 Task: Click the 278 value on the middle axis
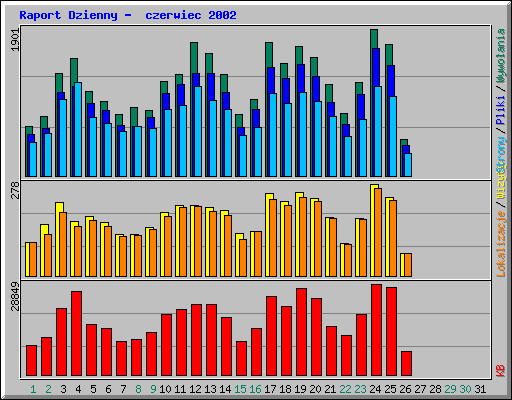[x=15, y=190]
